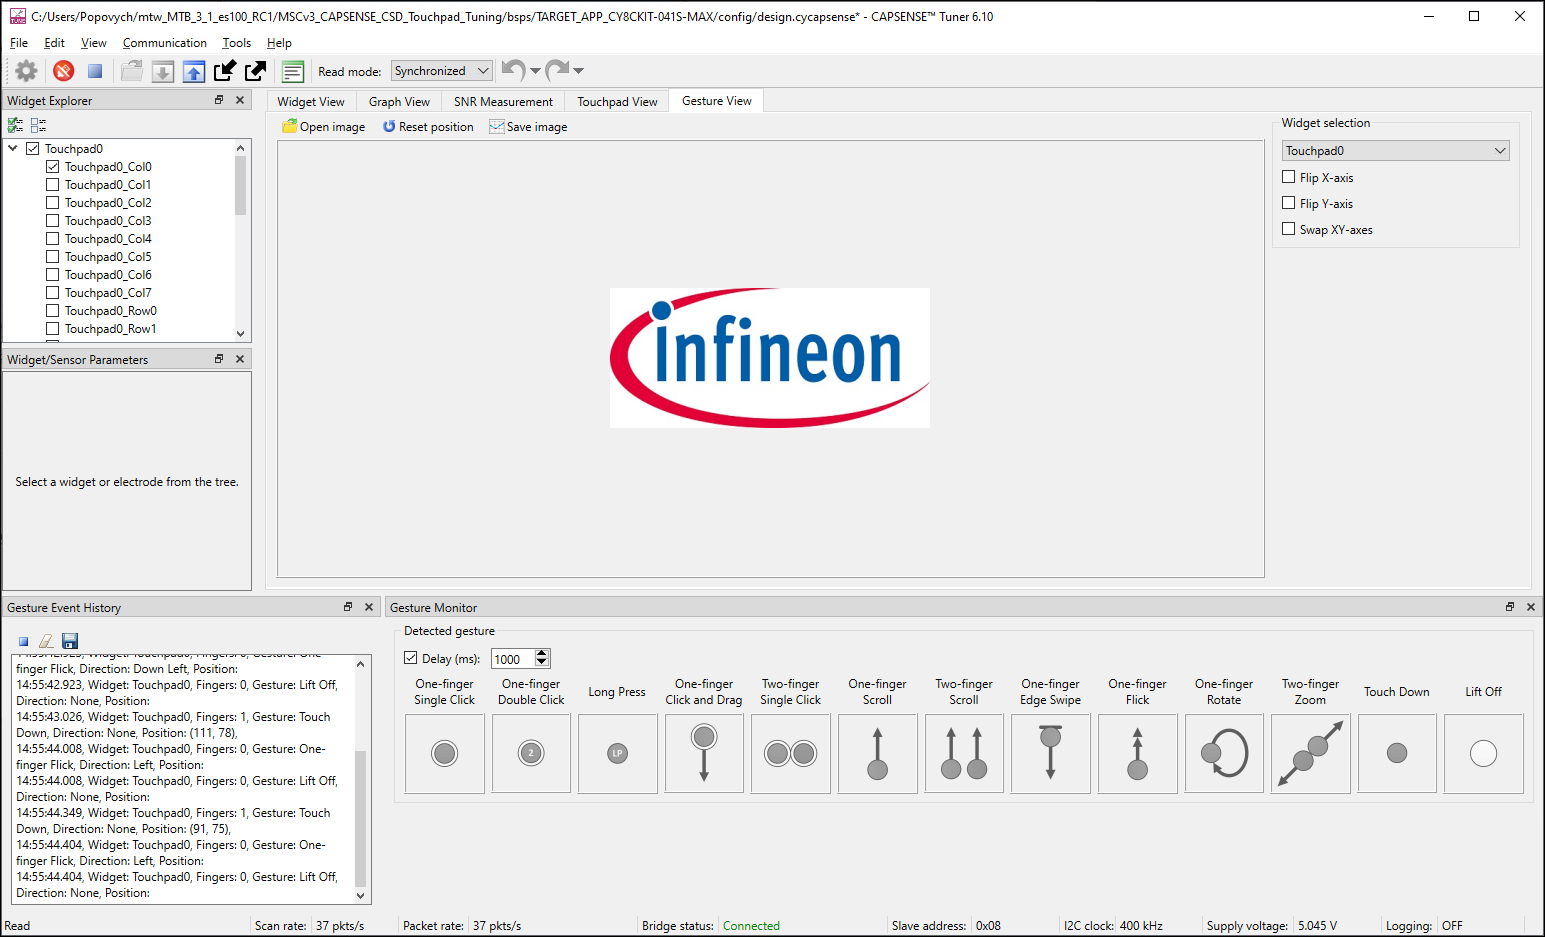Close the Widget Explorer panel

[240, 100]
